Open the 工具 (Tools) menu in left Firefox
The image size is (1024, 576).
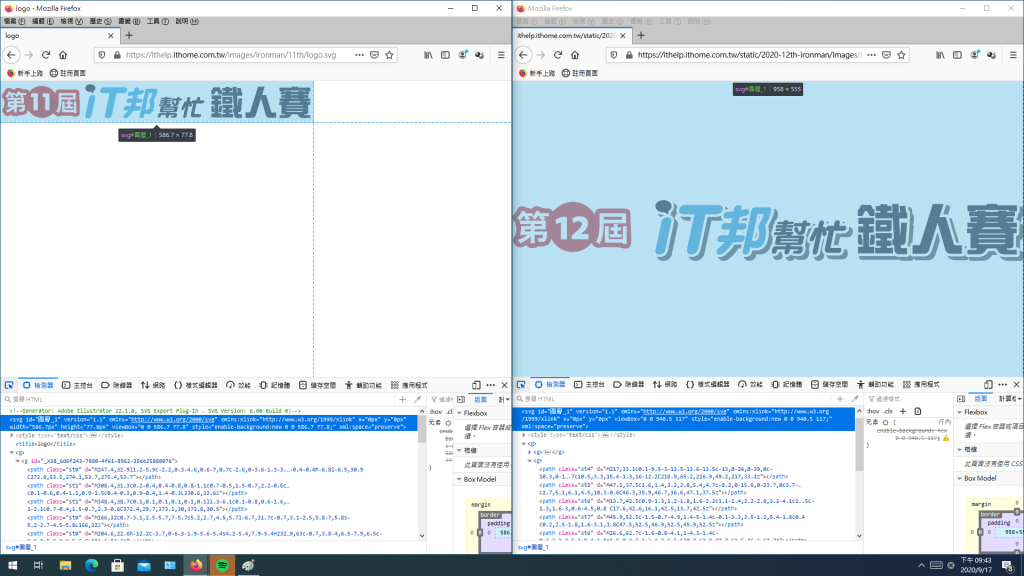pyautogui.click(x=157, y=22)
